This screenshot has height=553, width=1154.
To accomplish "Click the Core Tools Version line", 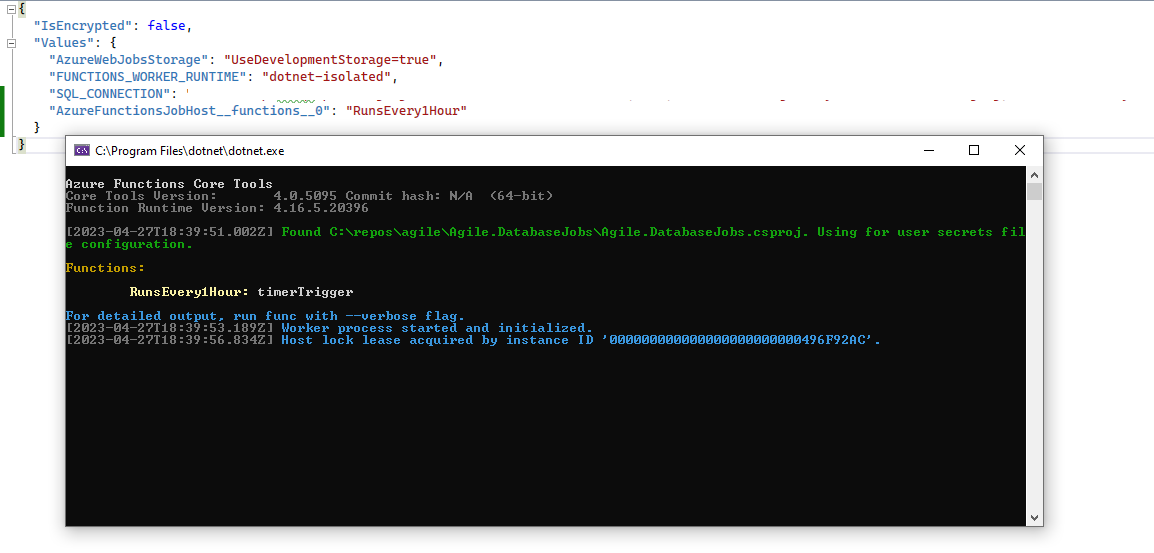I will click(309, 196).
